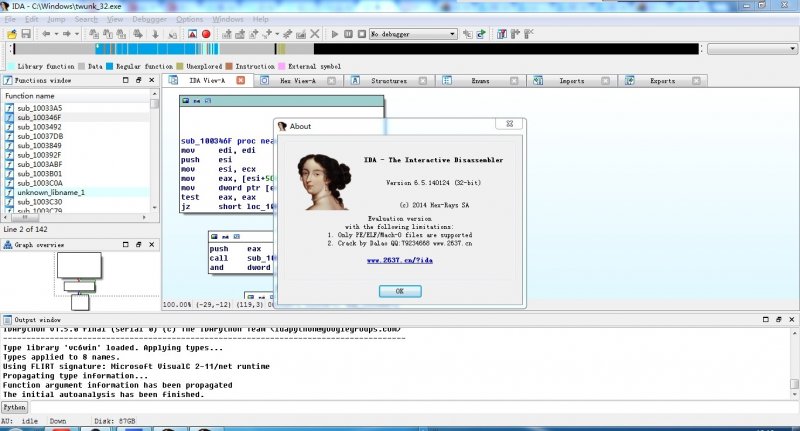The image size is (800, 431).
Task: Switch to the Exports tab
Action: pyautogui.click(x=663, y=81)
